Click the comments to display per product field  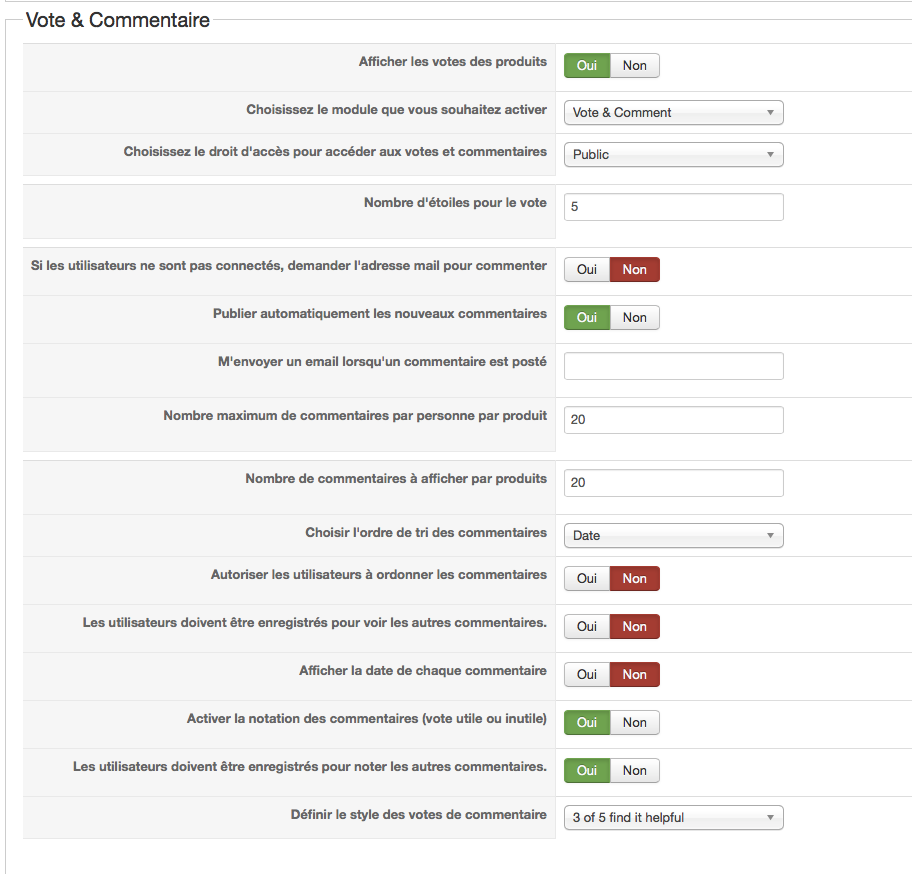(673, 483)
